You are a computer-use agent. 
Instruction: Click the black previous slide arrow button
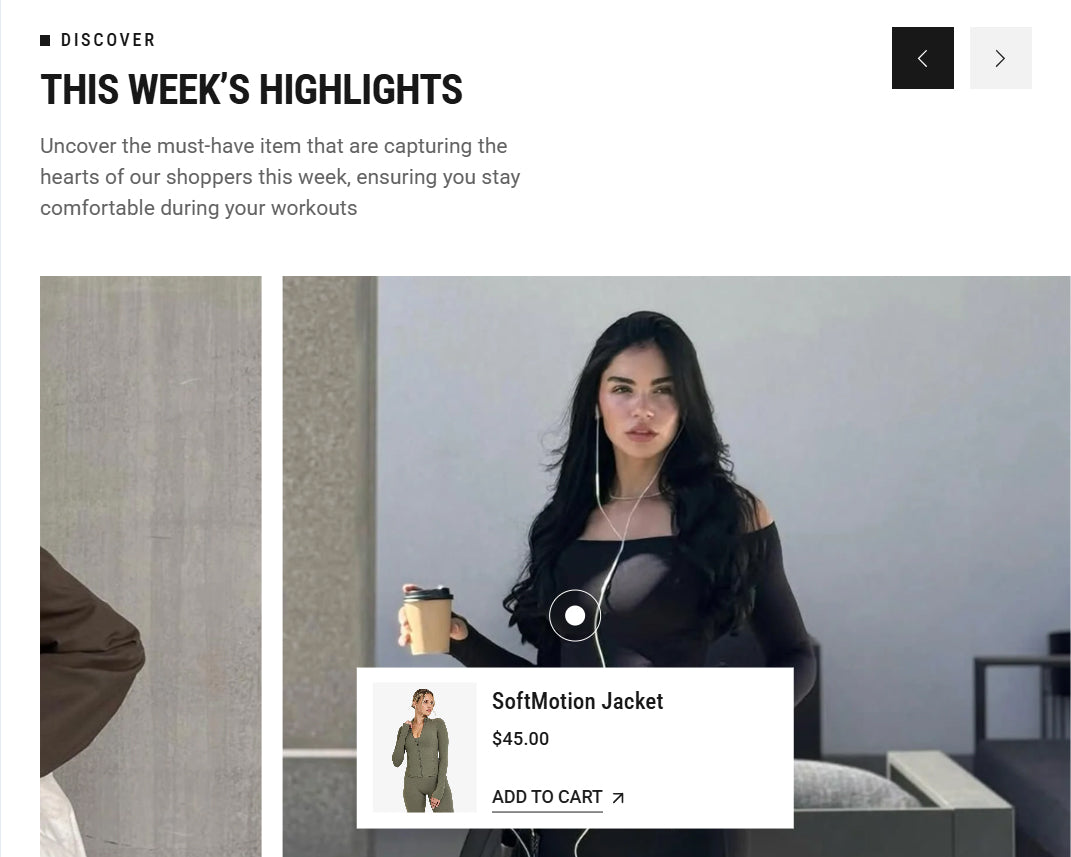(922, 58)
